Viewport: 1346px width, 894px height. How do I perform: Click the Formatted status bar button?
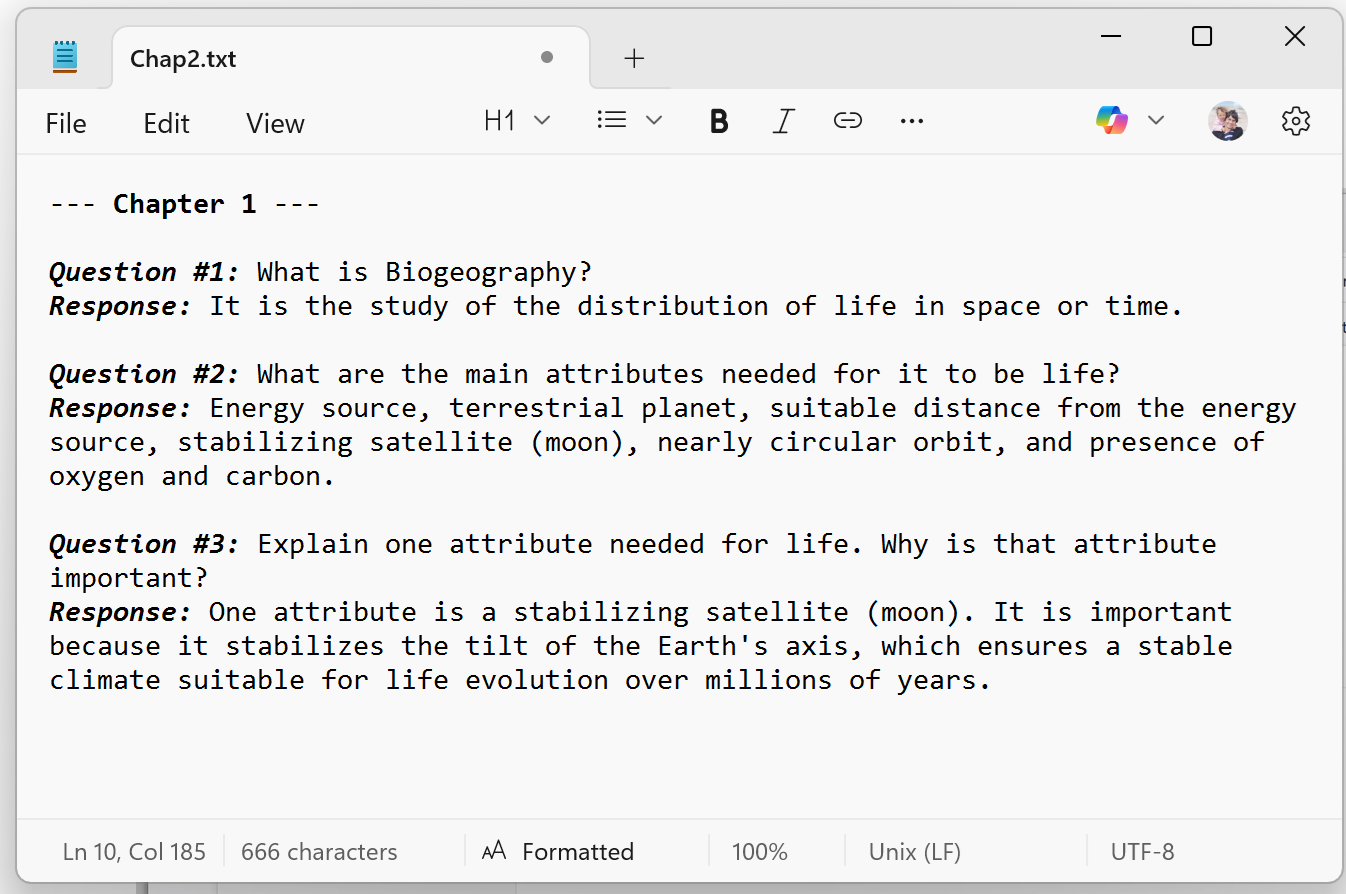tap(559, 852)
